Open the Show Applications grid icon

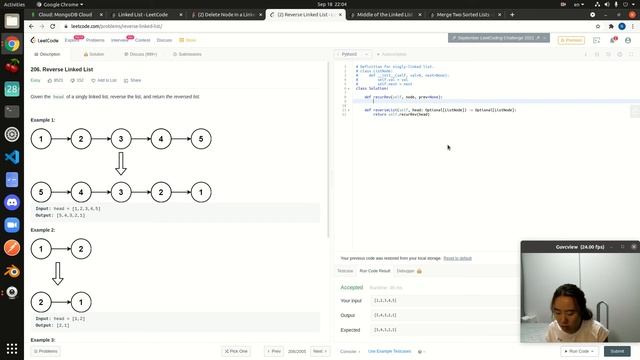12,348
